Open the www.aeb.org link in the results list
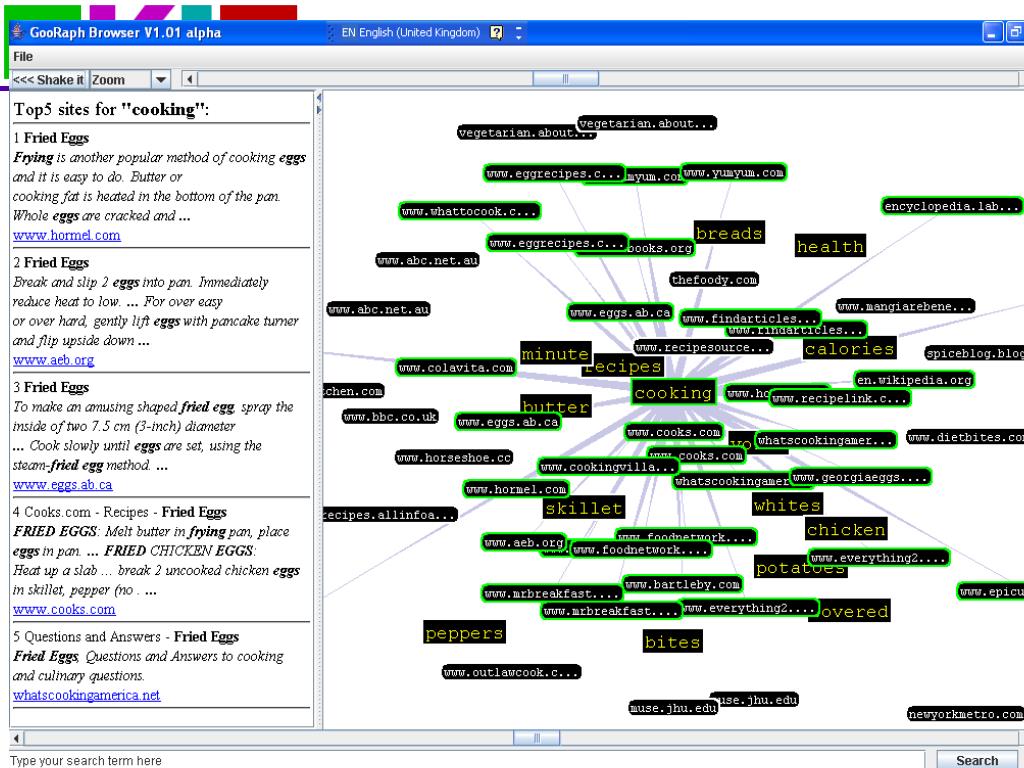Screen dimensions: 1024x768 coord(54,360)
